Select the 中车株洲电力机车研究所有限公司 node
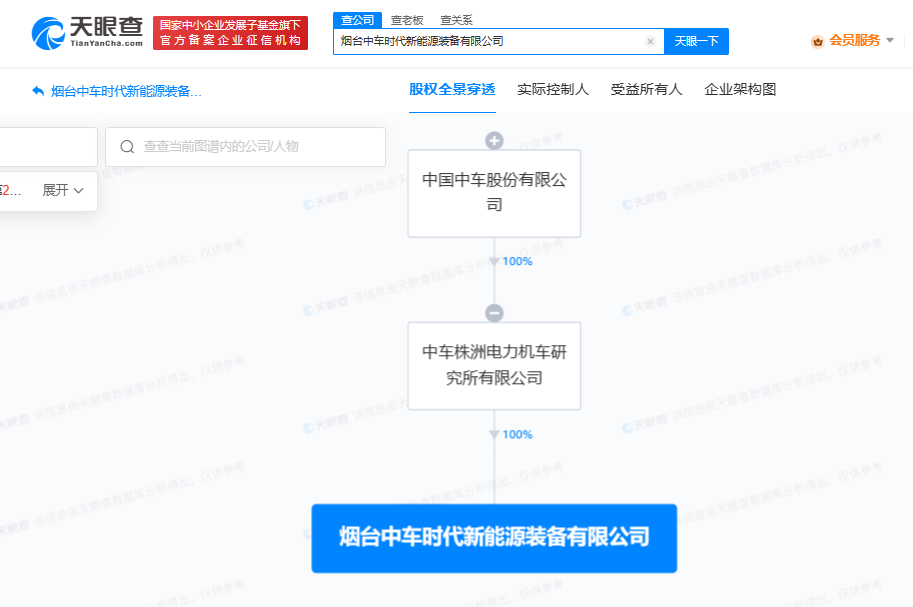The width and height of the screenshot is (913, 607). click(494, 366)
